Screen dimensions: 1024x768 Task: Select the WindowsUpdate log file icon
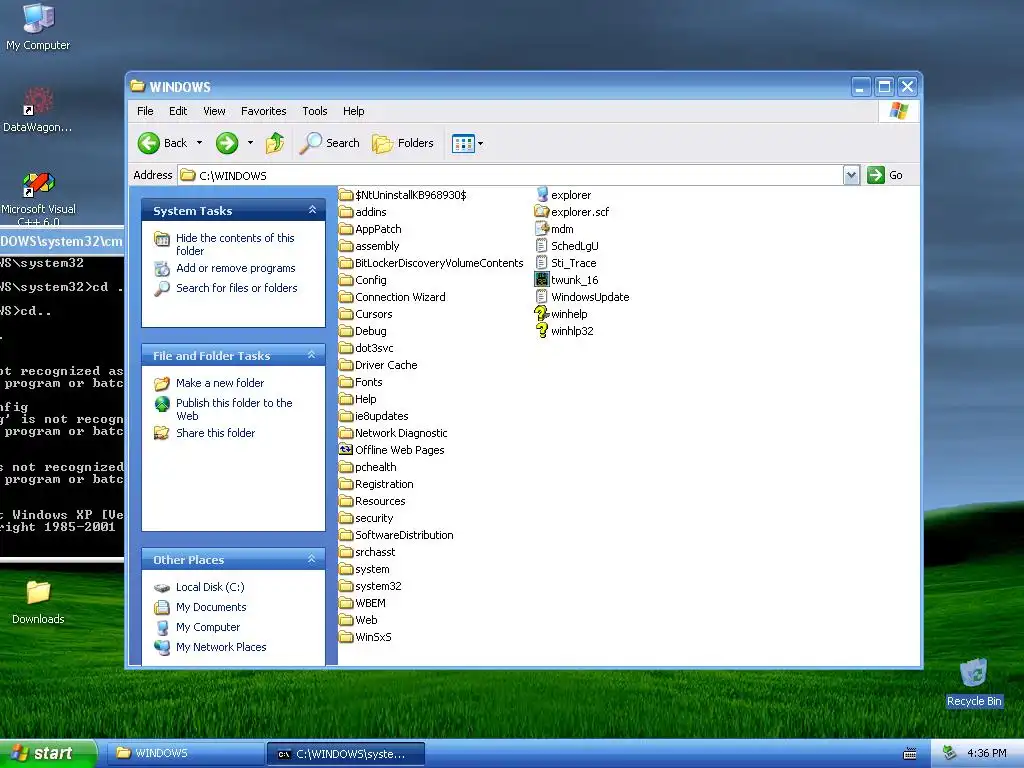[x=541, y=296]
